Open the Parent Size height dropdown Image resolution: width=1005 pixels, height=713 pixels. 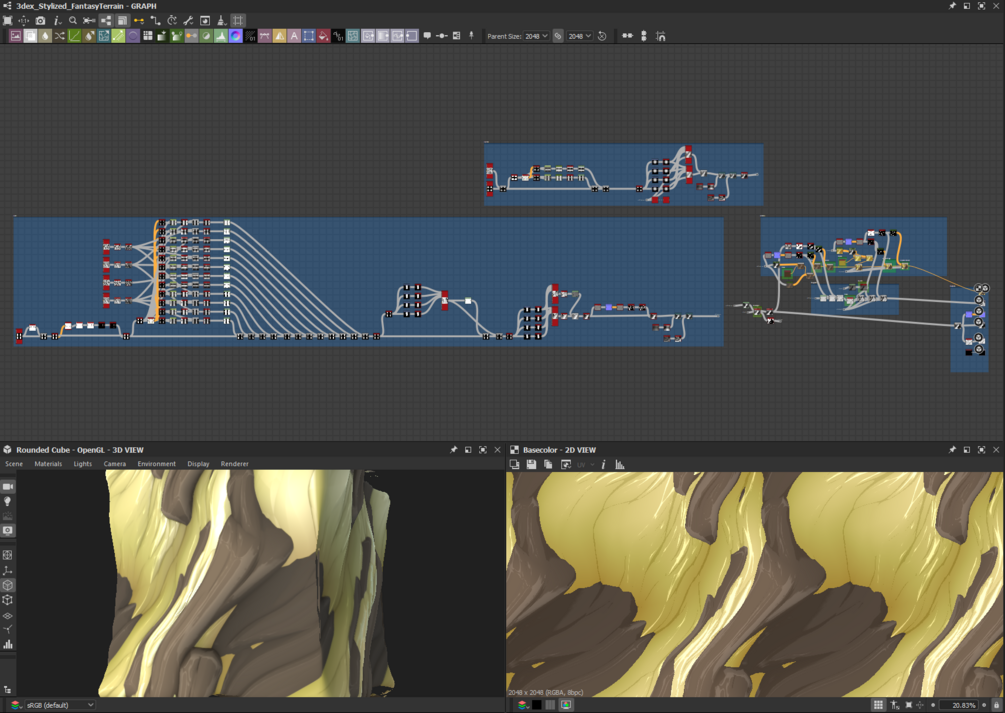click(x=579, y=36)
